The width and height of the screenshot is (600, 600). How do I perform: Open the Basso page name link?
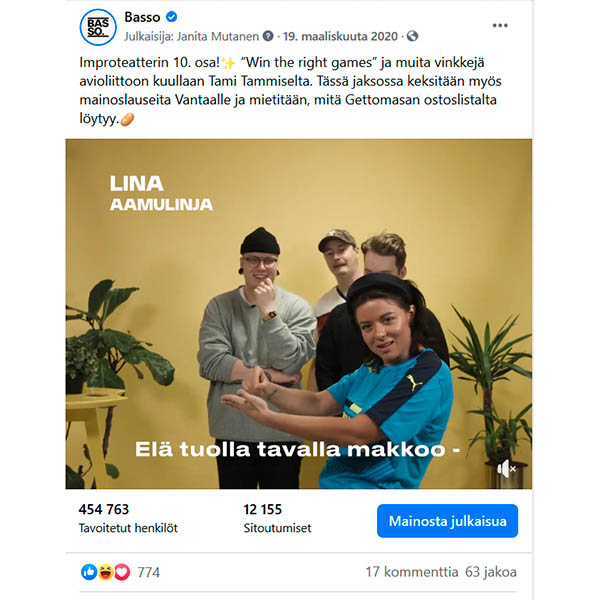pyautogui.click(x=142, y=17)
